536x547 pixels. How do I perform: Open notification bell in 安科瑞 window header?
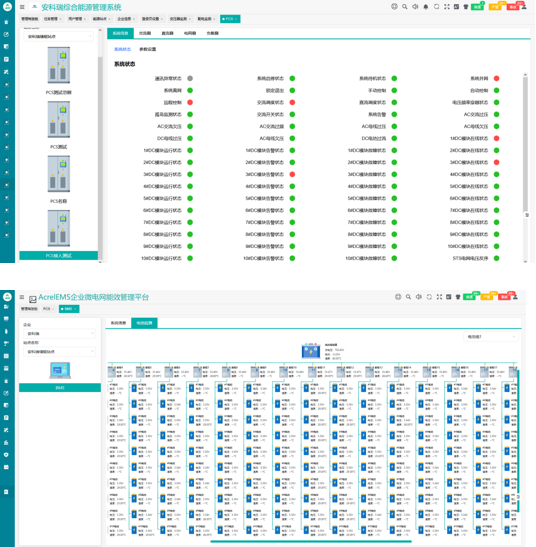(x=426, y=7)
